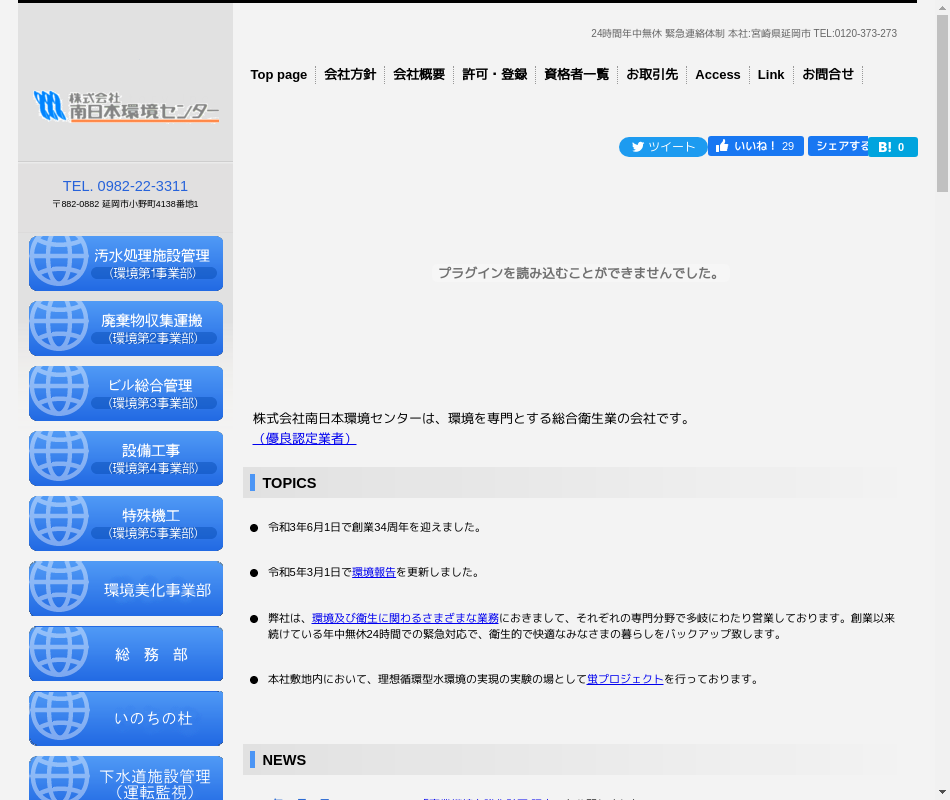Screen dimensions: 950x800
Task: Select the 設備工事 department banner
Action: click(126, 458)
